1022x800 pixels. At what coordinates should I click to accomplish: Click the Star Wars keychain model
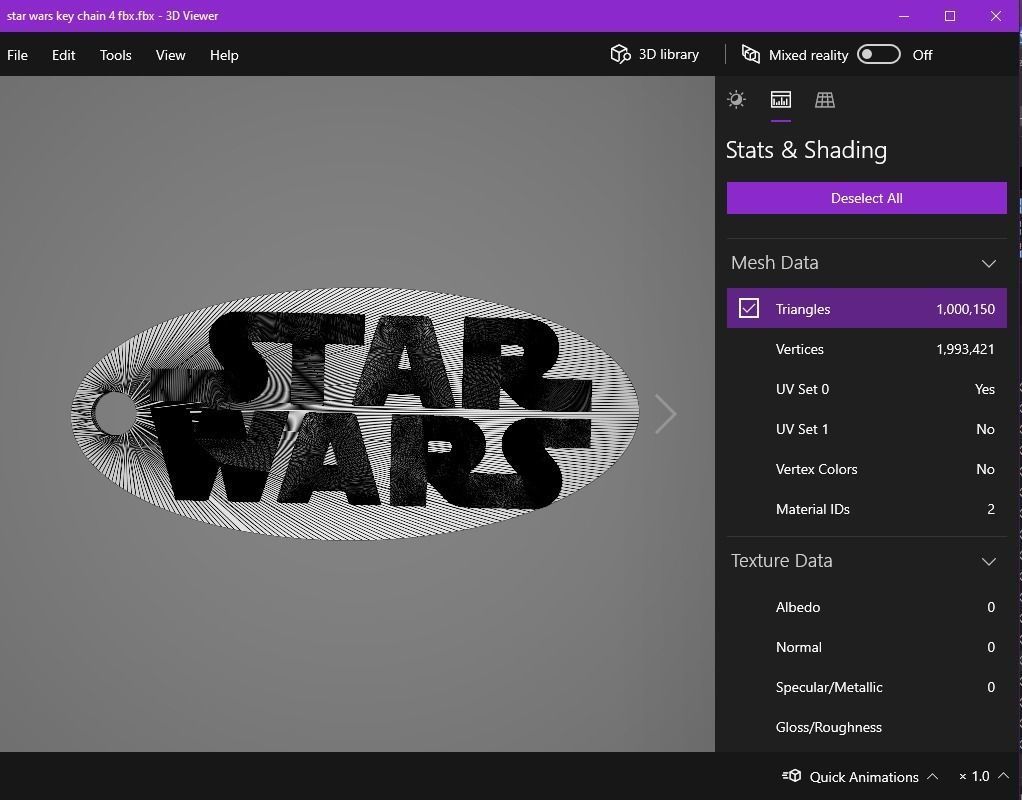(x=355, y=413)
